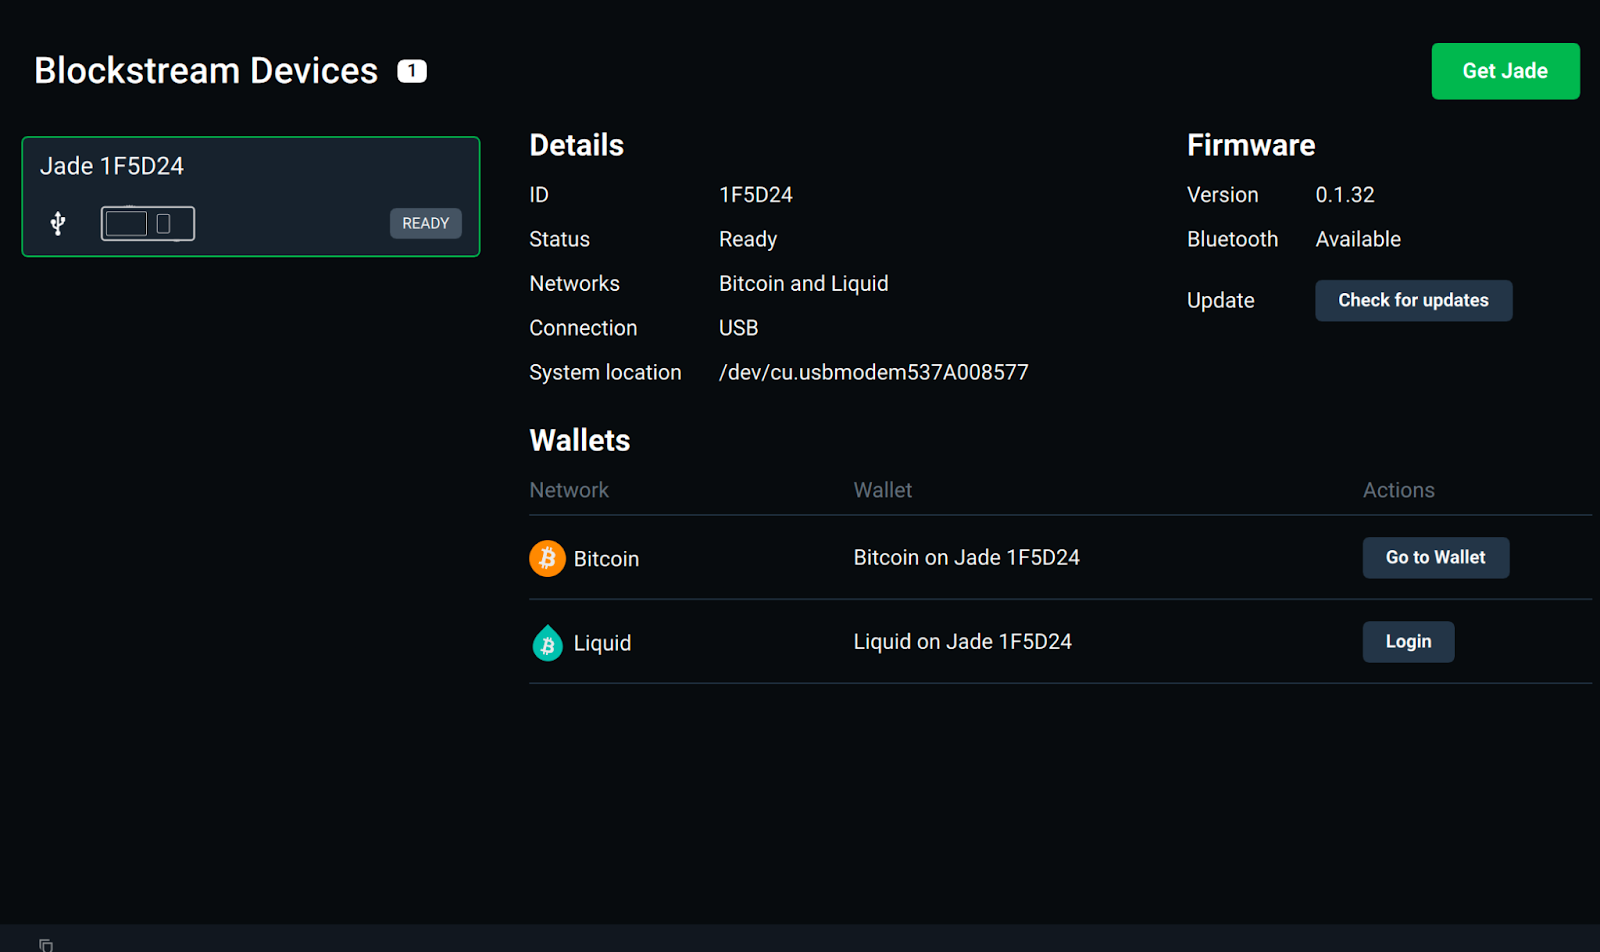Click the Jade device illustration icon
Viewport: 1600px width, 952px height.
148,223
